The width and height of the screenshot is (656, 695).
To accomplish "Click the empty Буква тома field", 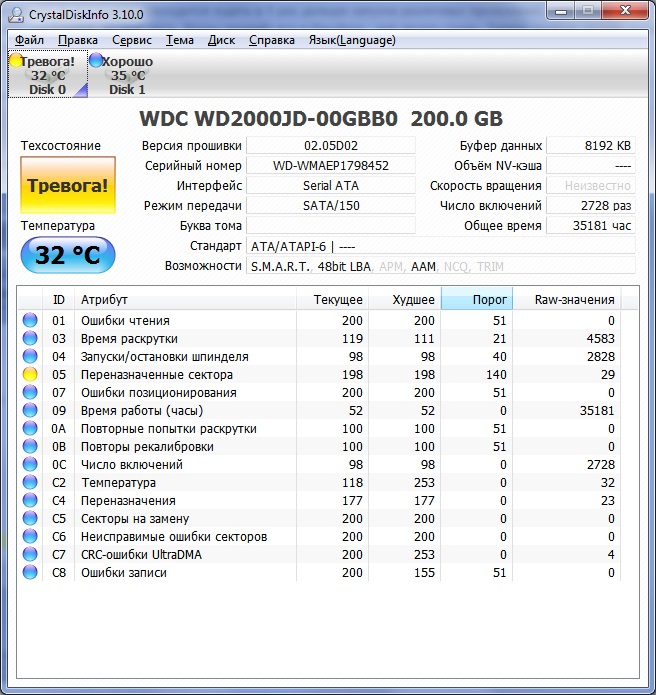I will pos(331,226).
